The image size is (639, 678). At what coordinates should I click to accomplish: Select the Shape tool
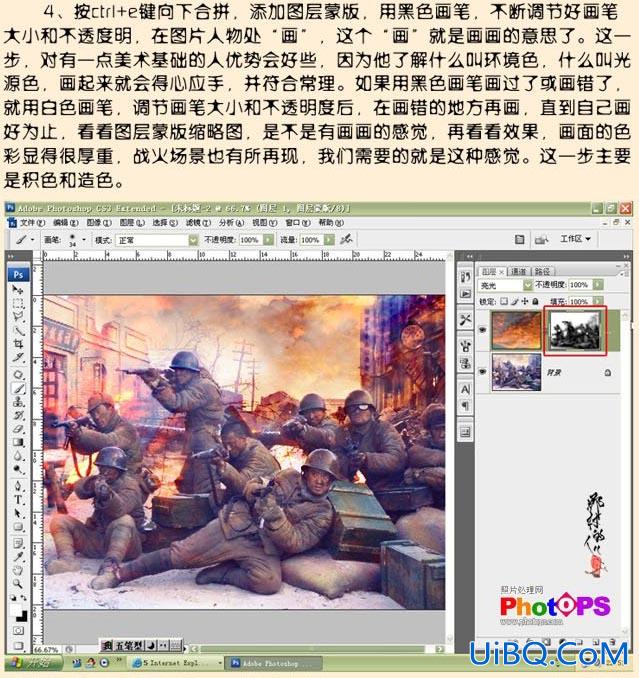18,527
